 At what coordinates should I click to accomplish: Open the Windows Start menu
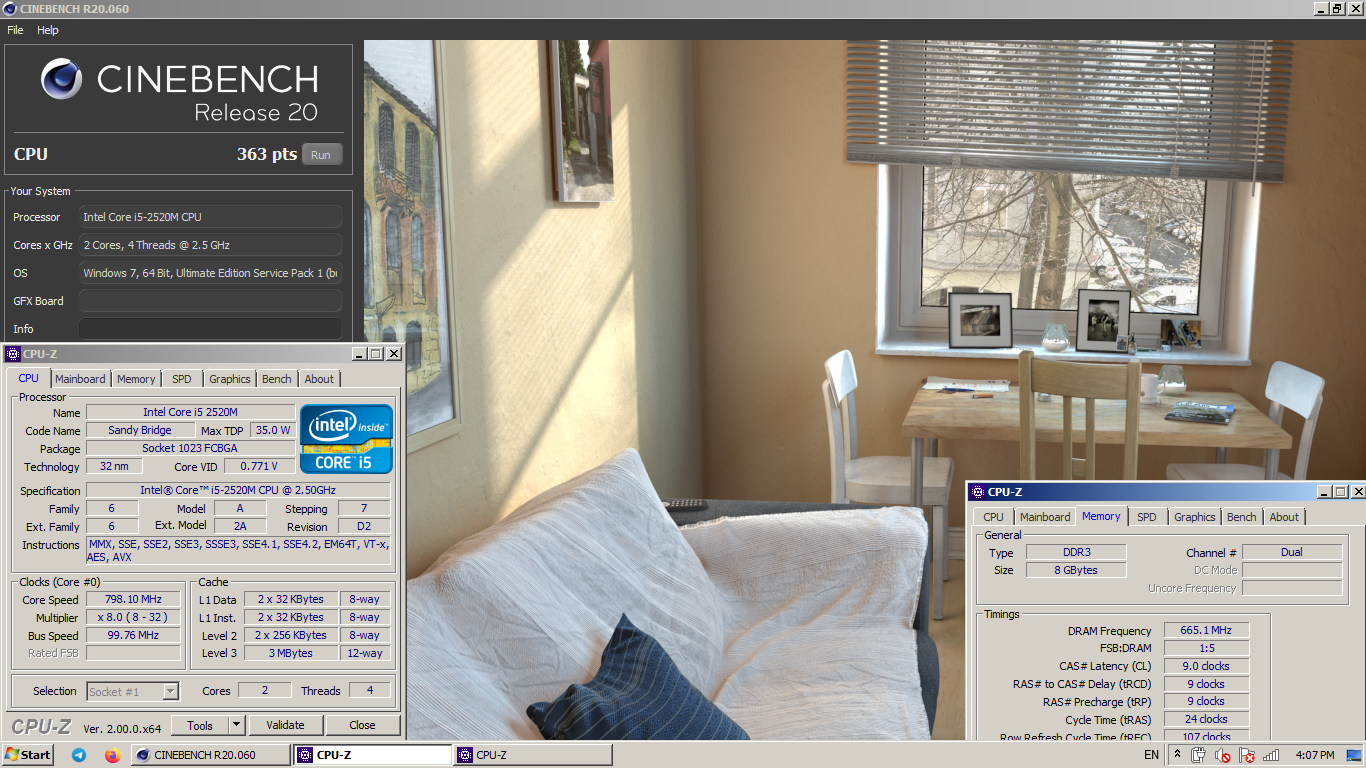click(x=28, y=755)
